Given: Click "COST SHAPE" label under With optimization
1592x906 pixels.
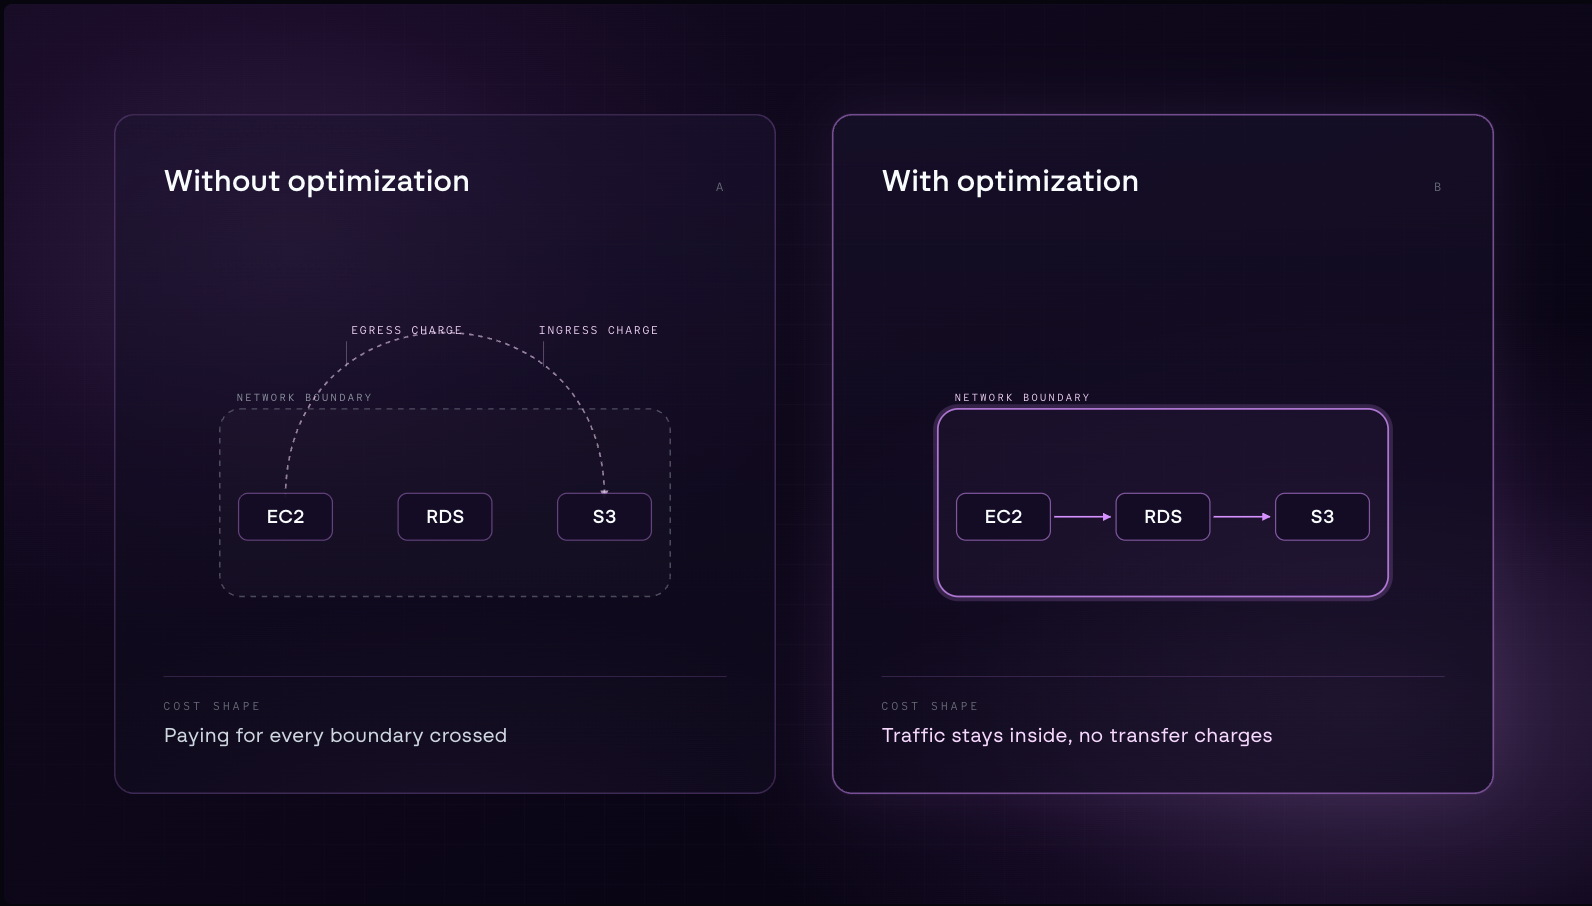Looking at the screenshot, I should [930, 706].
